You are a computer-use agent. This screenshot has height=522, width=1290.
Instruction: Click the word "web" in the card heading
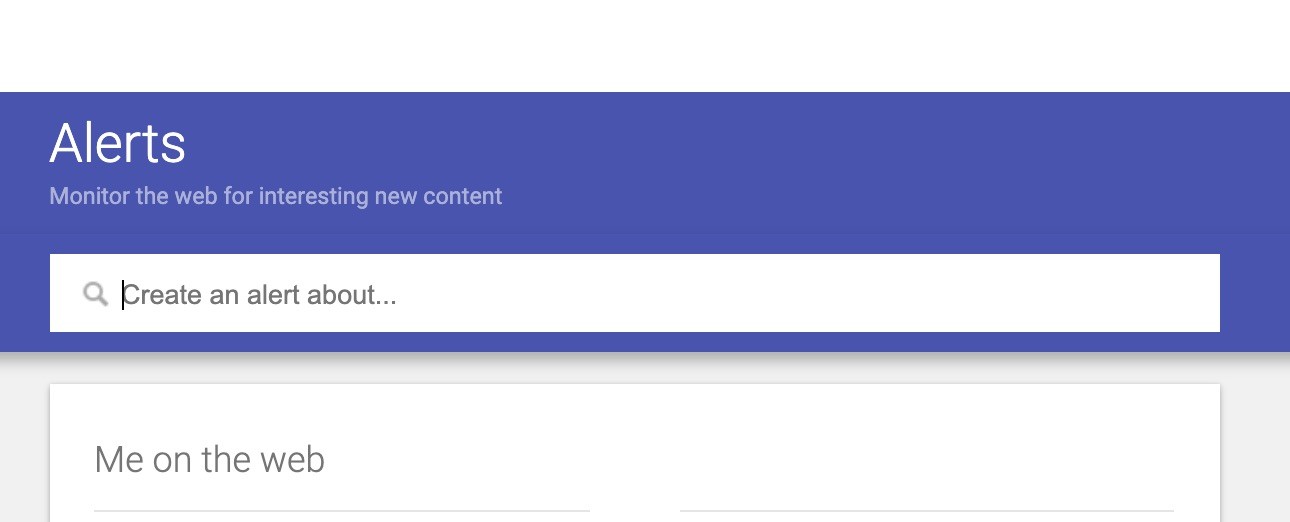click(x=292, y=460)
